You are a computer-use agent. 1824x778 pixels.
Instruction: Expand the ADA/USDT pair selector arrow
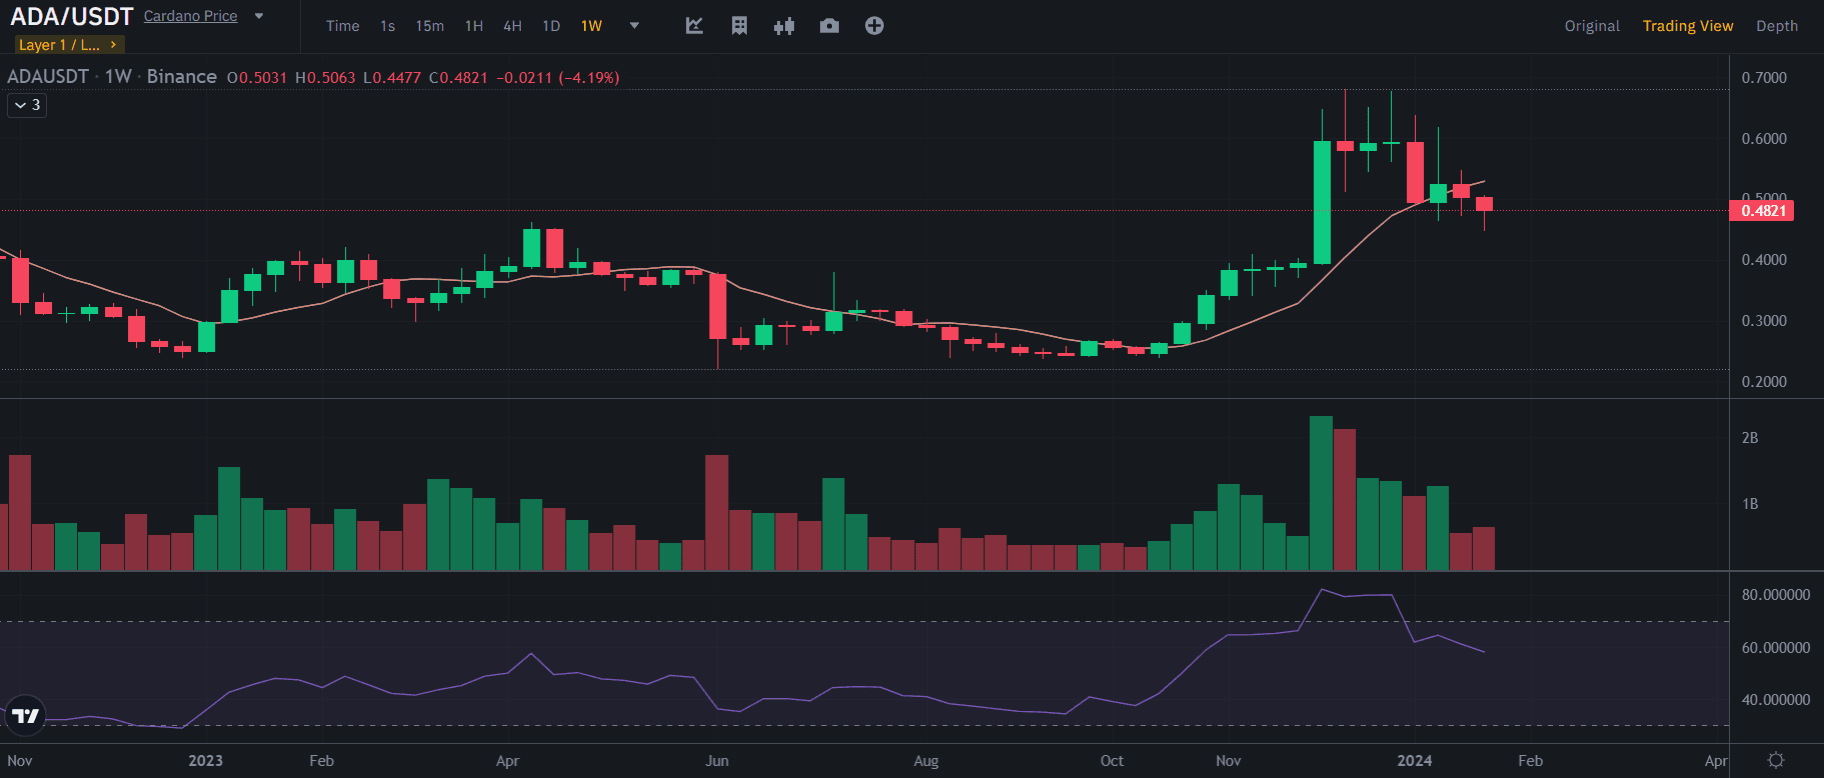(x=259, y=16)
